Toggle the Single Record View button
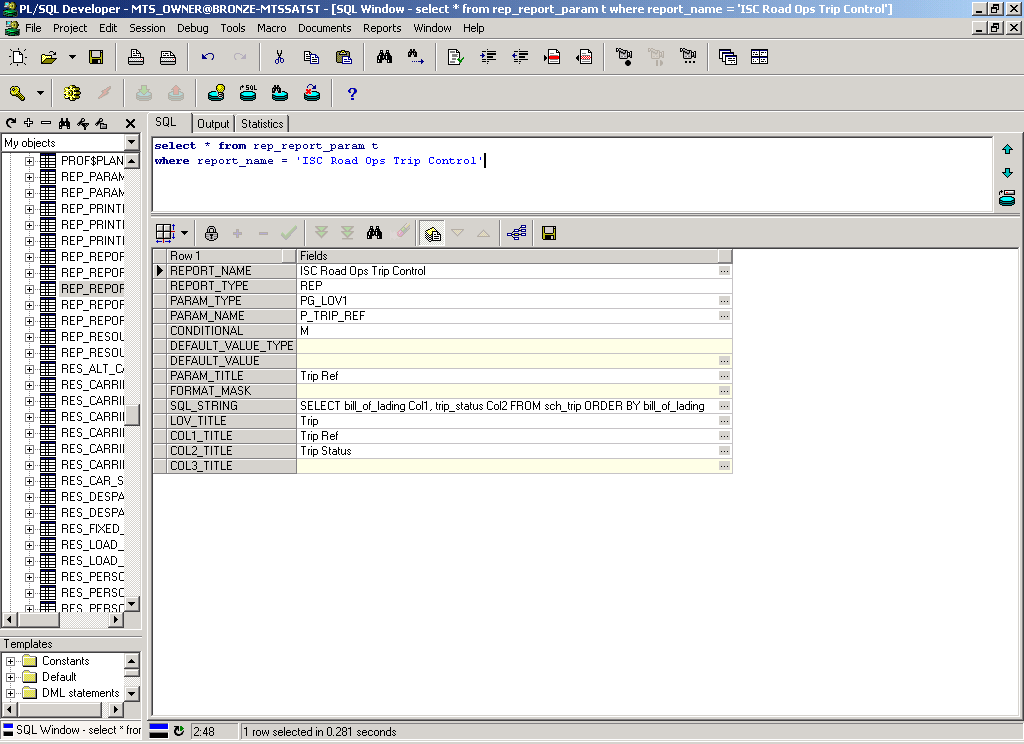Image resolution: width=1024 pixels, height=744 pixels. pyautogui.click(x=432, y=233)
